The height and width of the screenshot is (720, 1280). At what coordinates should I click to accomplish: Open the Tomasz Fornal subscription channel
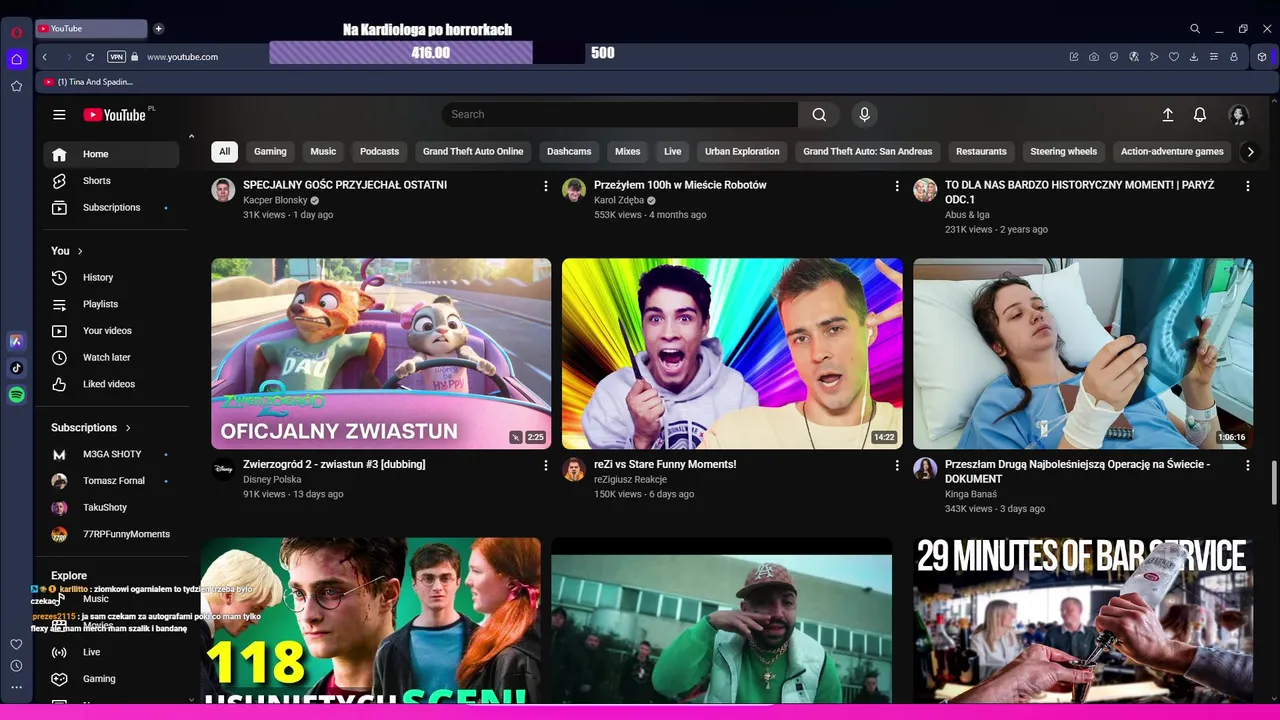tap(111, 481)
